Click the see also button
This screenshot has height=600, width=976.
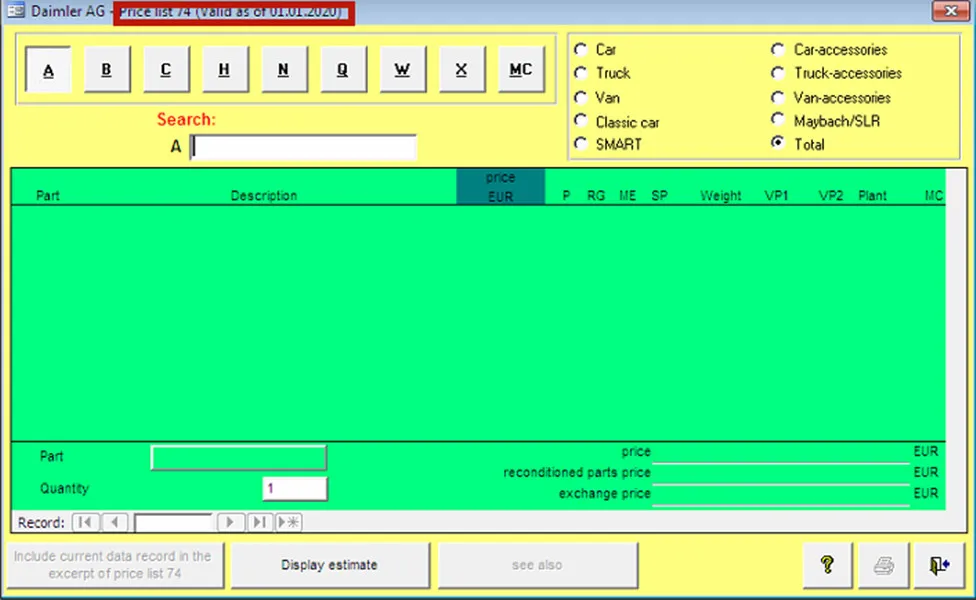[538, 565]
